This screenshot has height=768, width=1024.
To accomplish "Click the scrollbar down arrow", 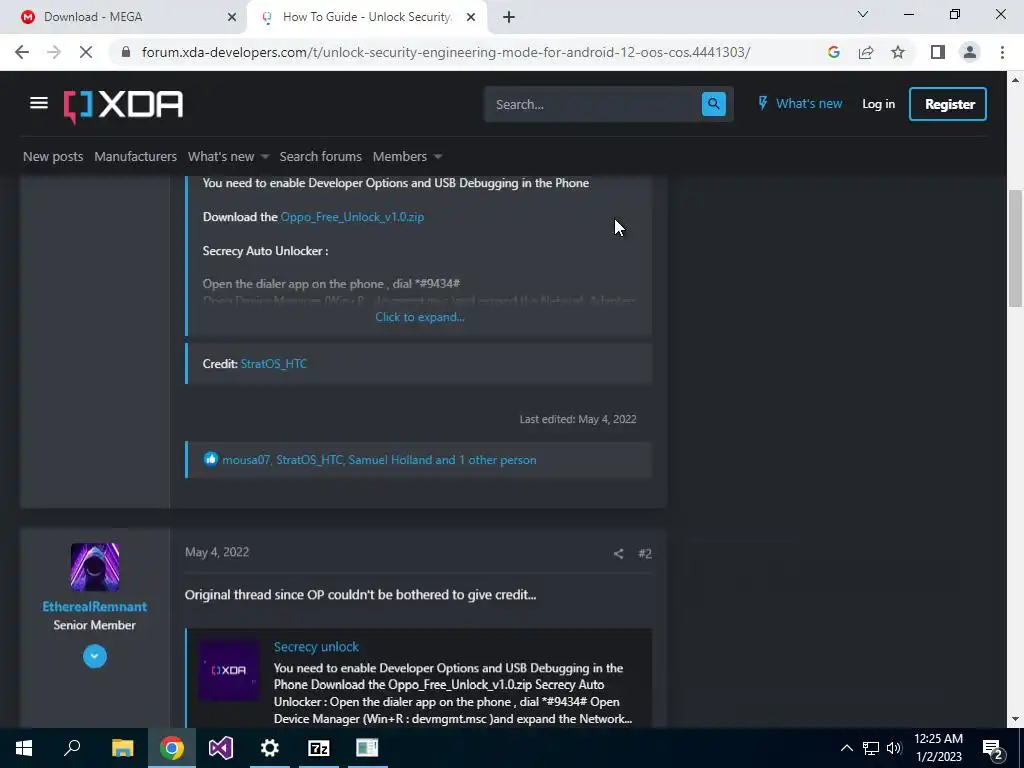I will (x=1015, y=720).
